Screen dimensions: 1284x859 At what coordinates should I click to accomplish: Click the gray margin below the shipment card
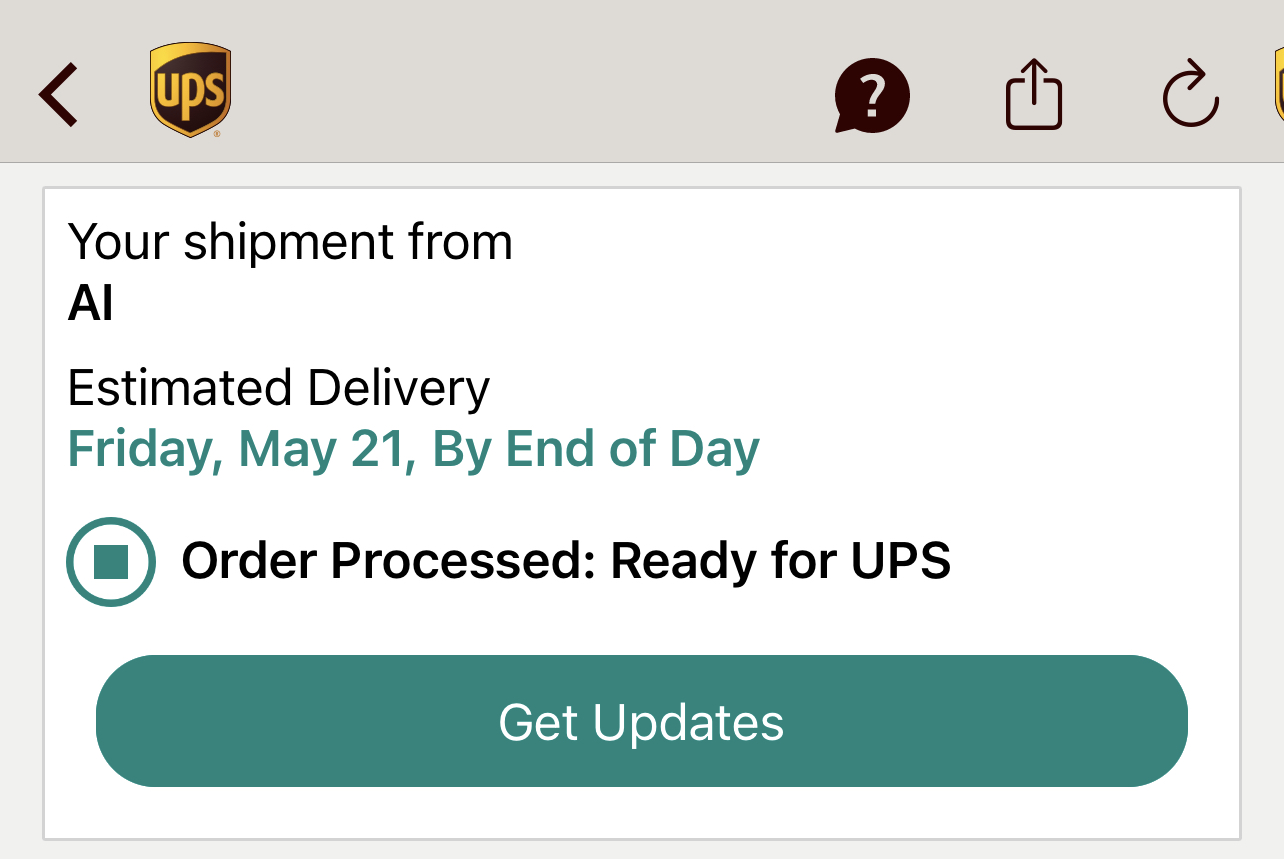pos(640,850)
